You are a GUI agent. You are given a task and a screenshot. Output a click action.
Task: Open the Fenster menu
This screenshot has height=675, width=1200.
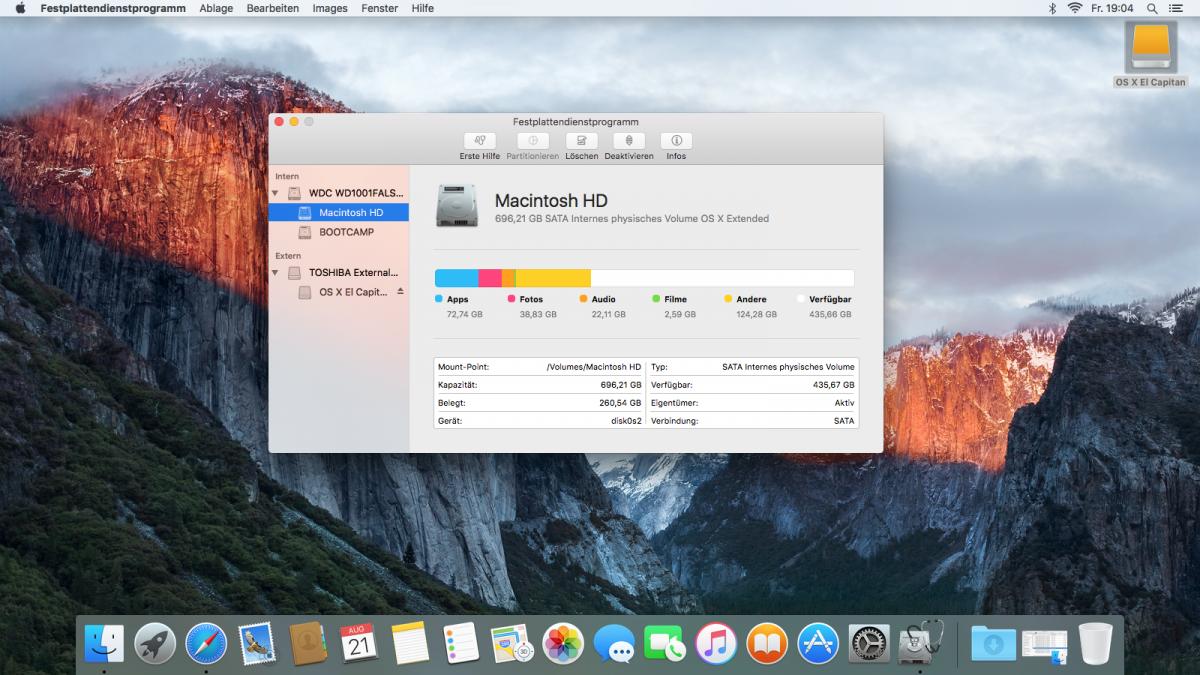coord(380,8)
